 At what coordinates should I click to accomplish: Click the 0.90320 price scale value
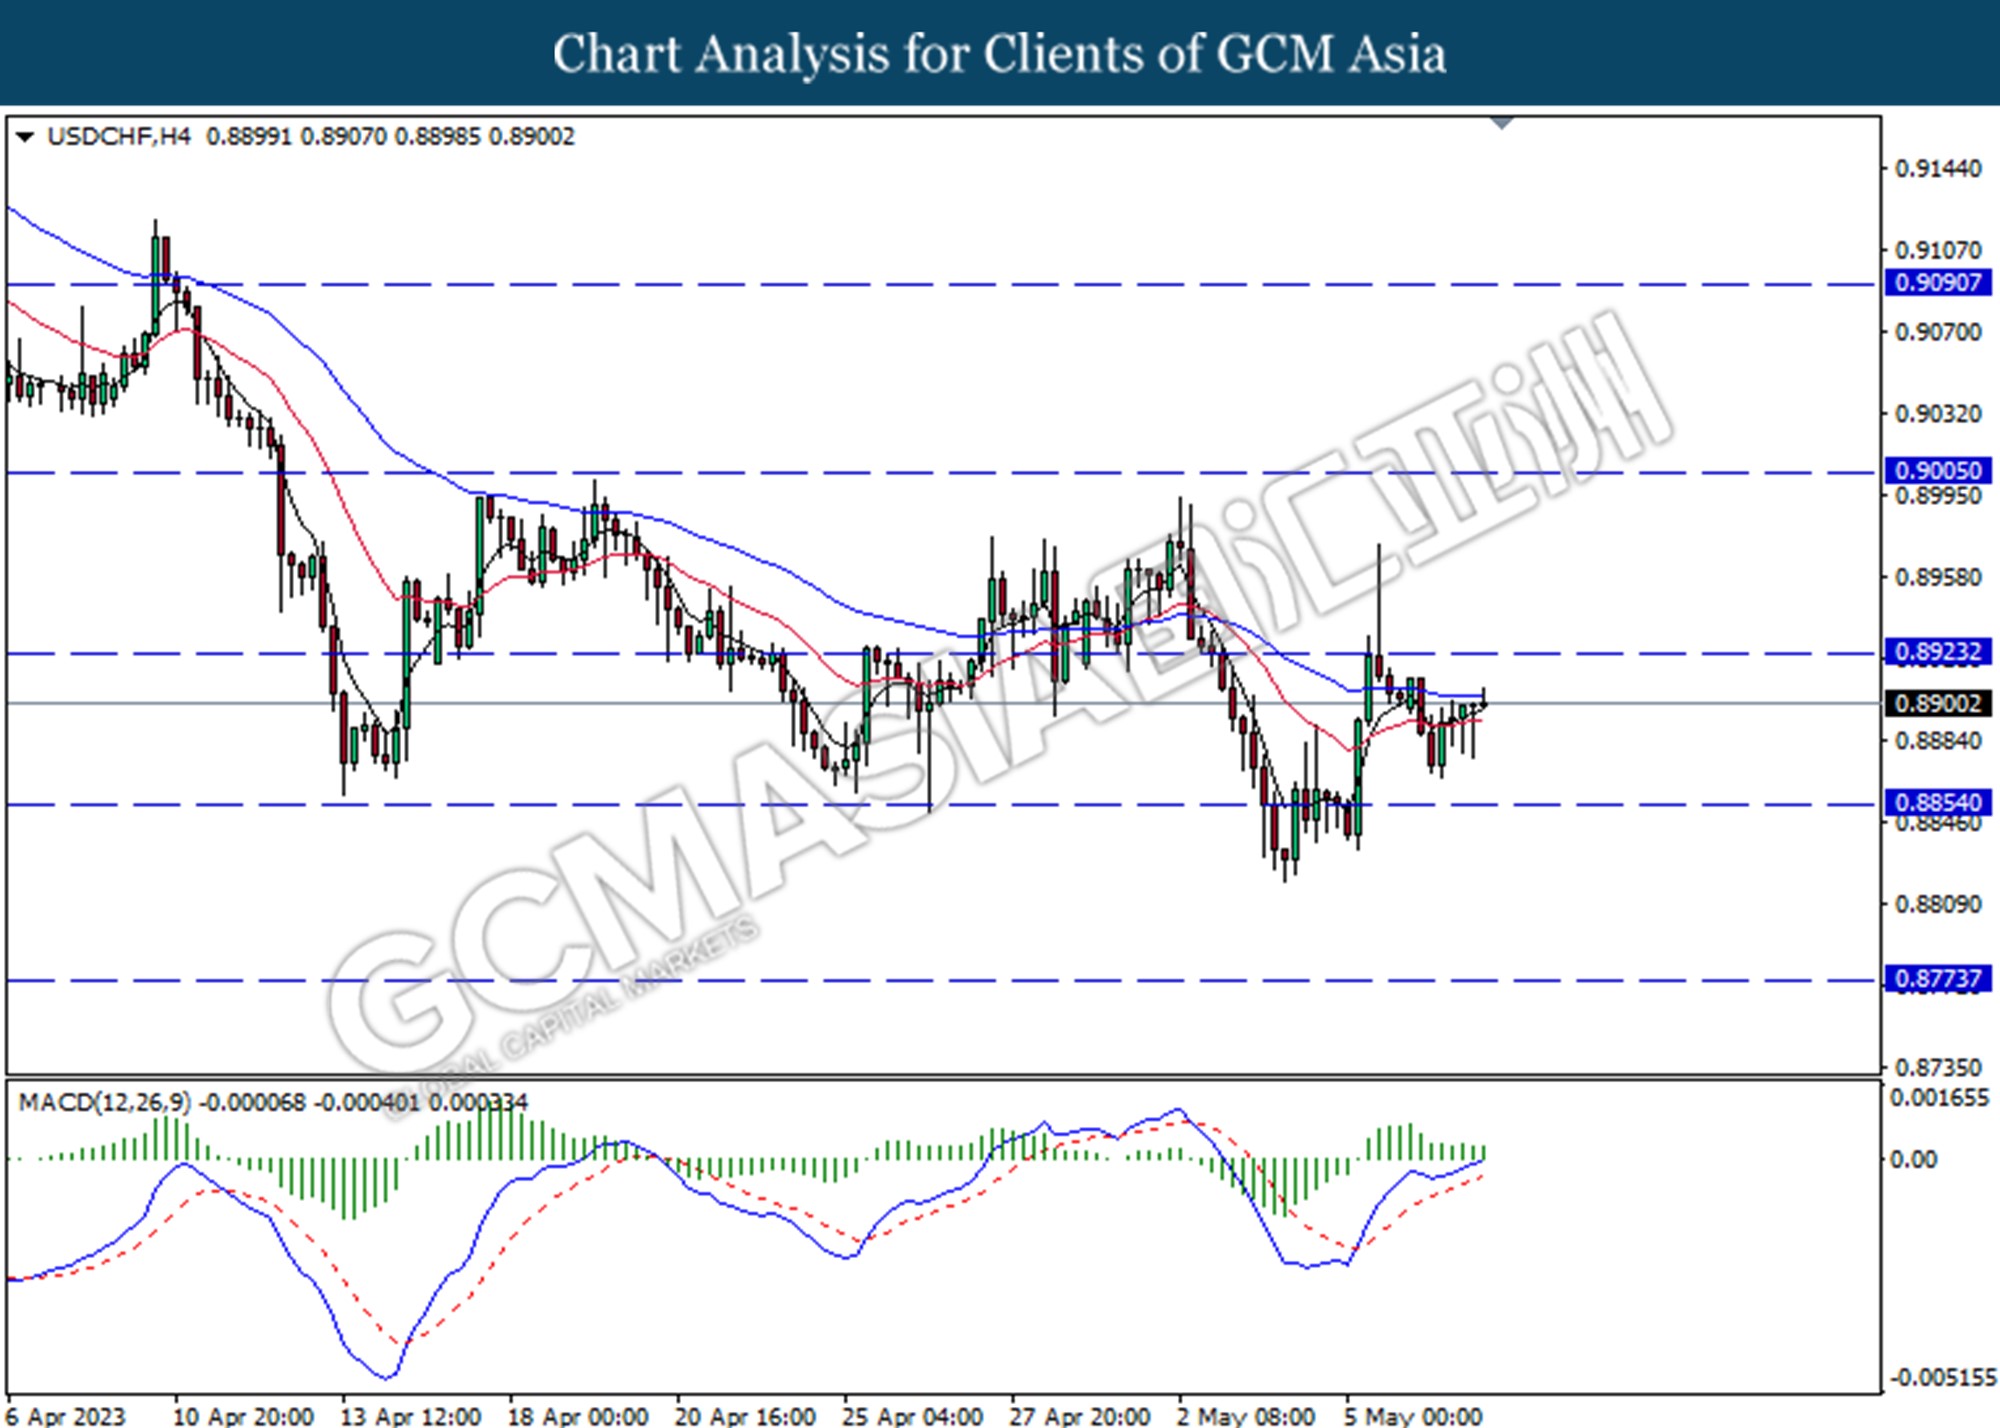pos(1938,413)
